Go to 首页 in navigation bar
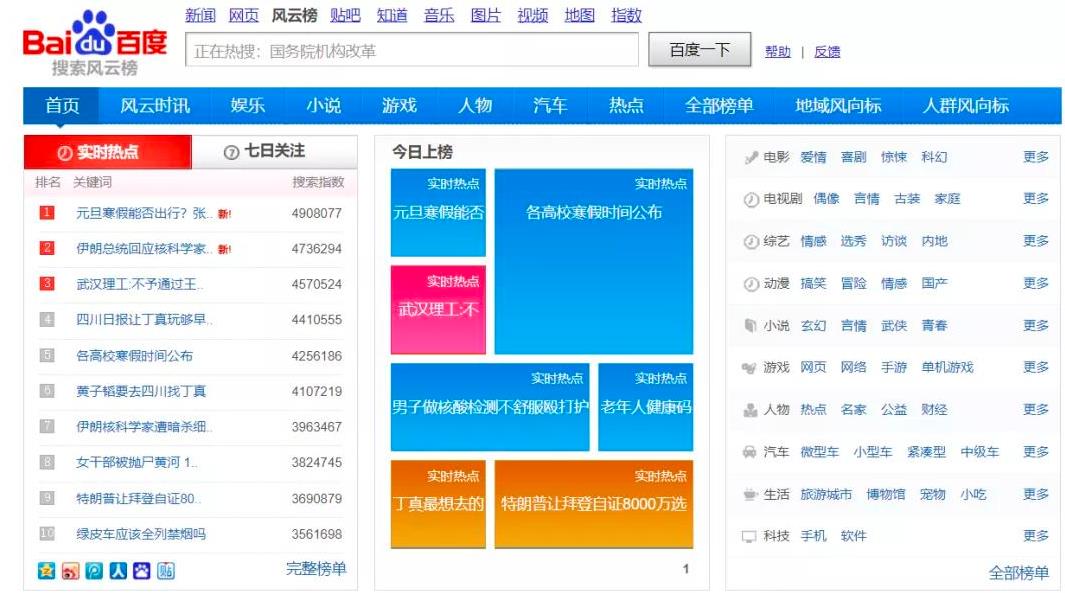The image size is (1065, 593). 62,105
